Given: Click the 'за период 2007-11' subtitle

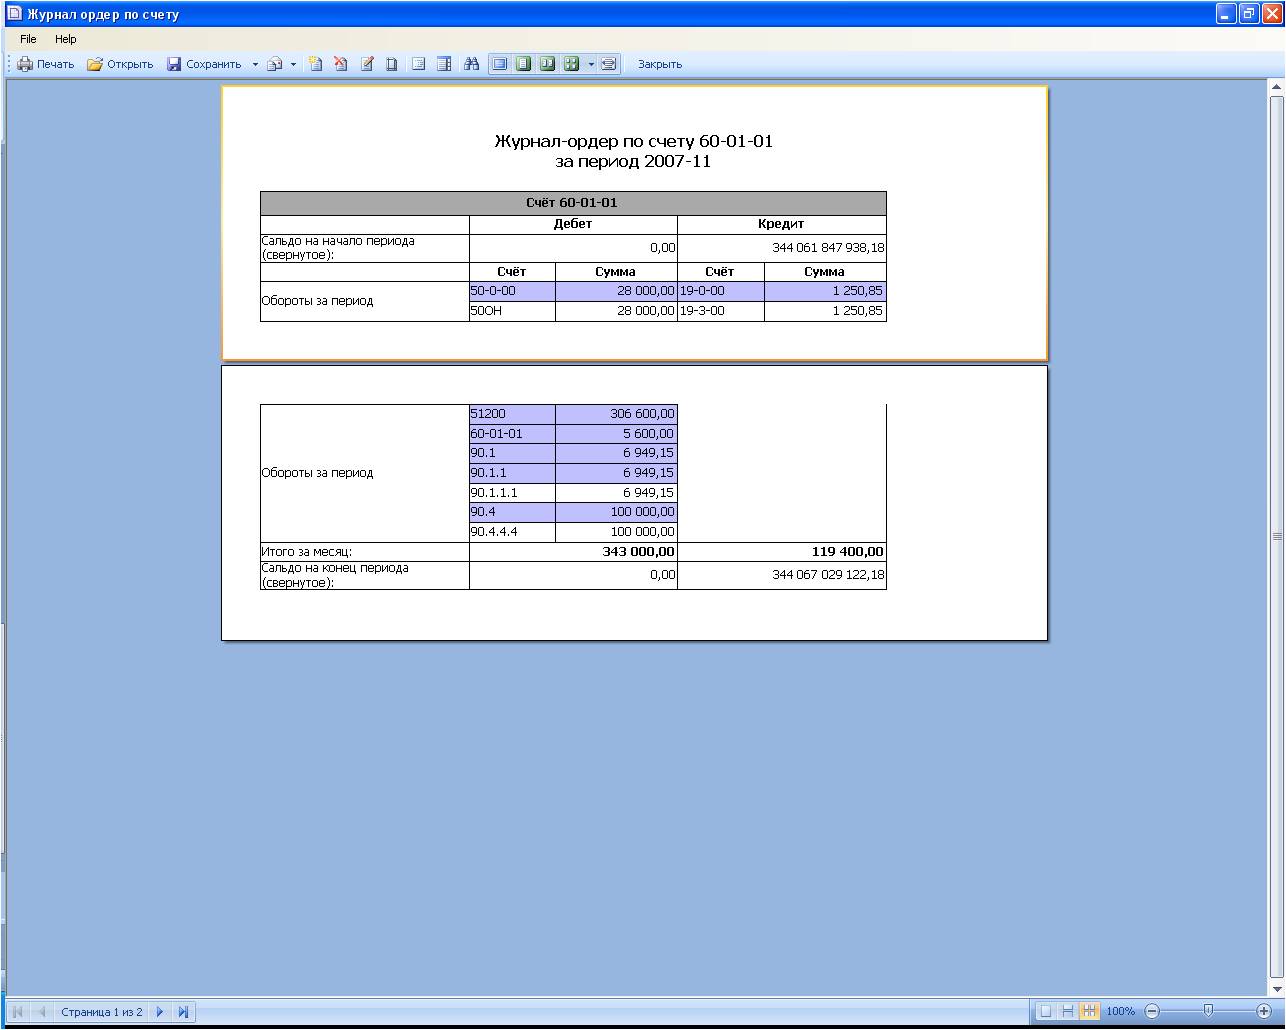Looking at the screenshot, I should [x=634, y=161].
